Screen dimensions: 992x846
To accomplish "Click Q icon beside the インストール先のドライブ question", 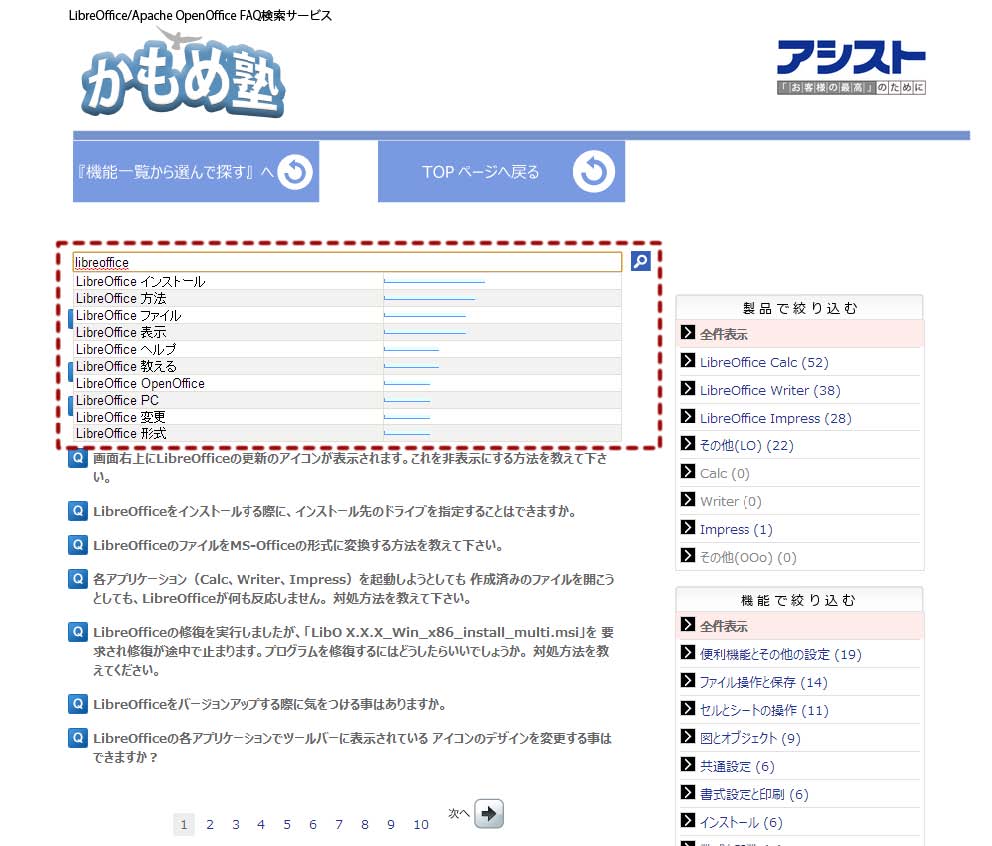I will pyautogui.click(x=78, y=511).
